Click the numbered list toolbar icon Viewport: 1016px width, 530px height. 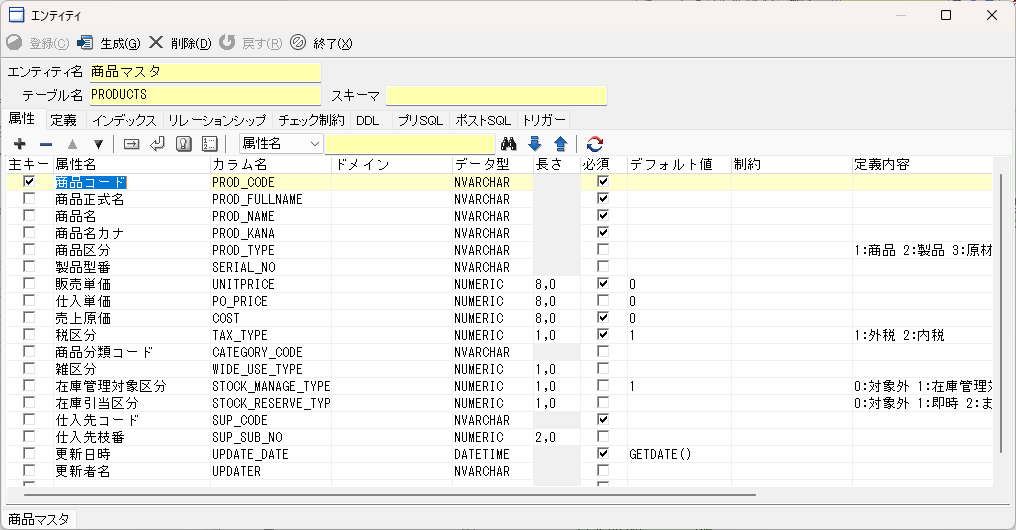pyautogui.click(x=210, y=144)
